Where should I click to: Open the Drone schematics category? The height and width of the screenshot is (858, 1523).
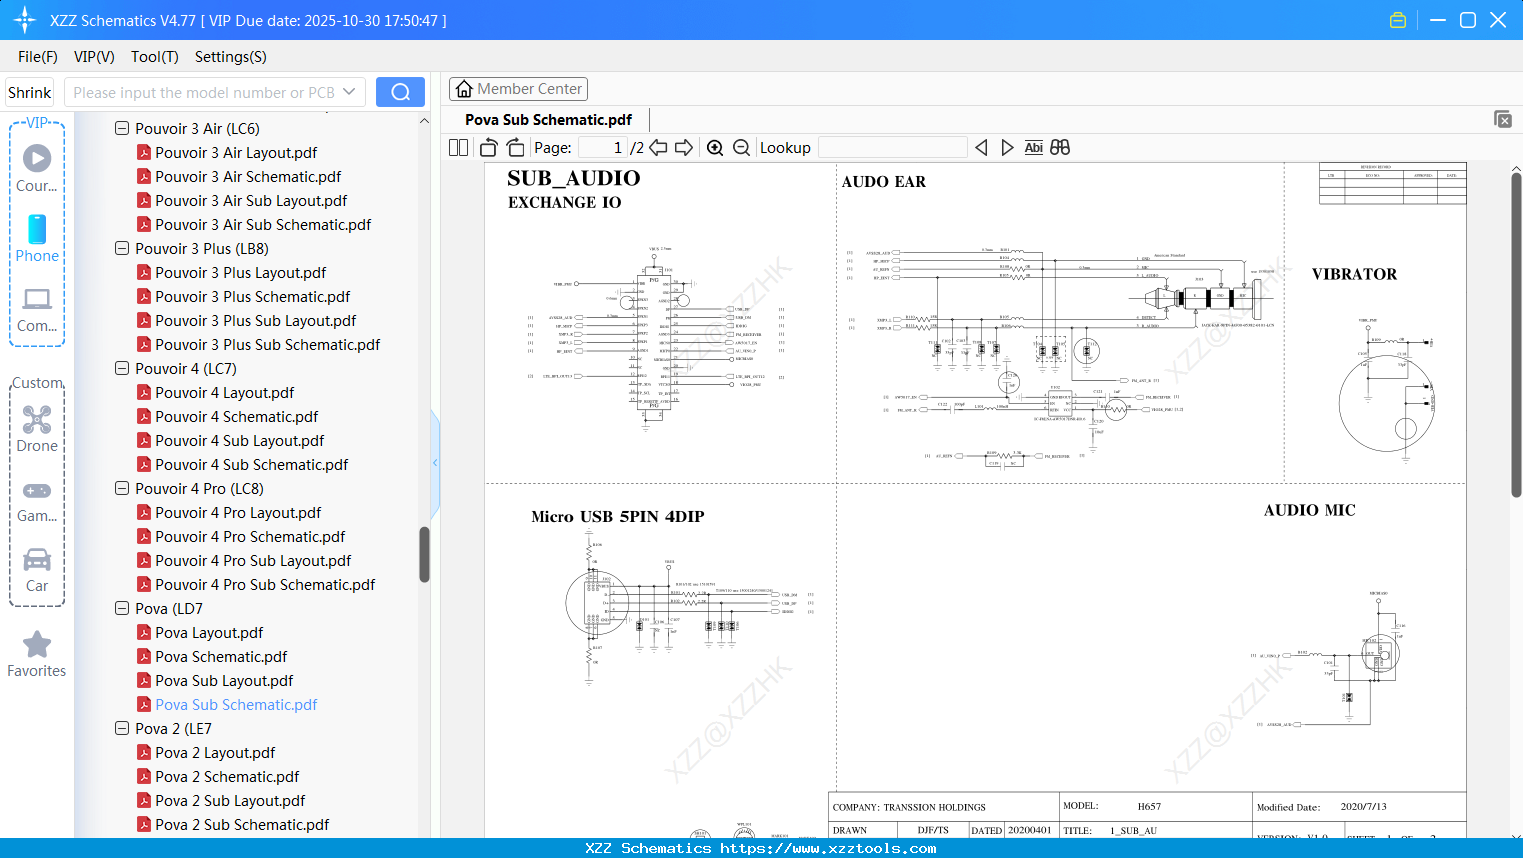tap(36, 428)
